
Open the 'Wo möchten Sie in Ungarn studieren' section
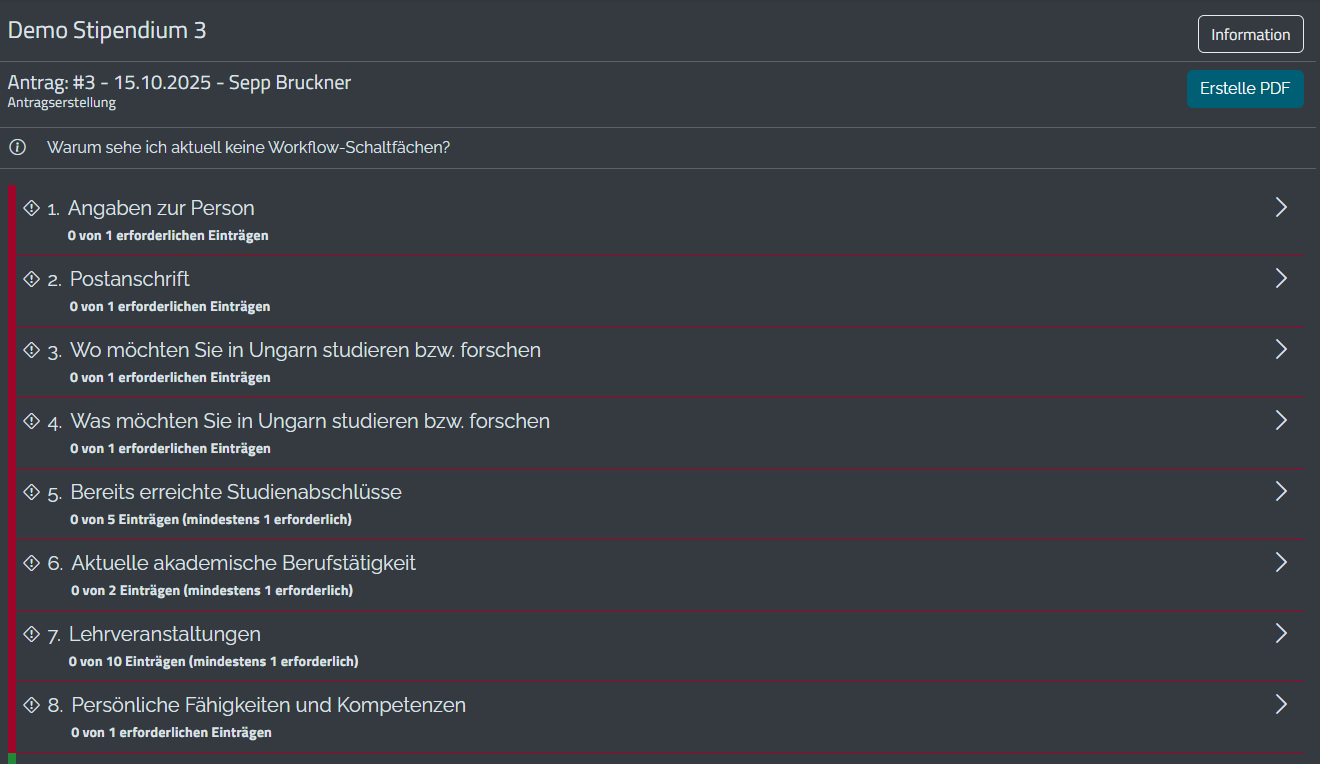pos(305,350)
